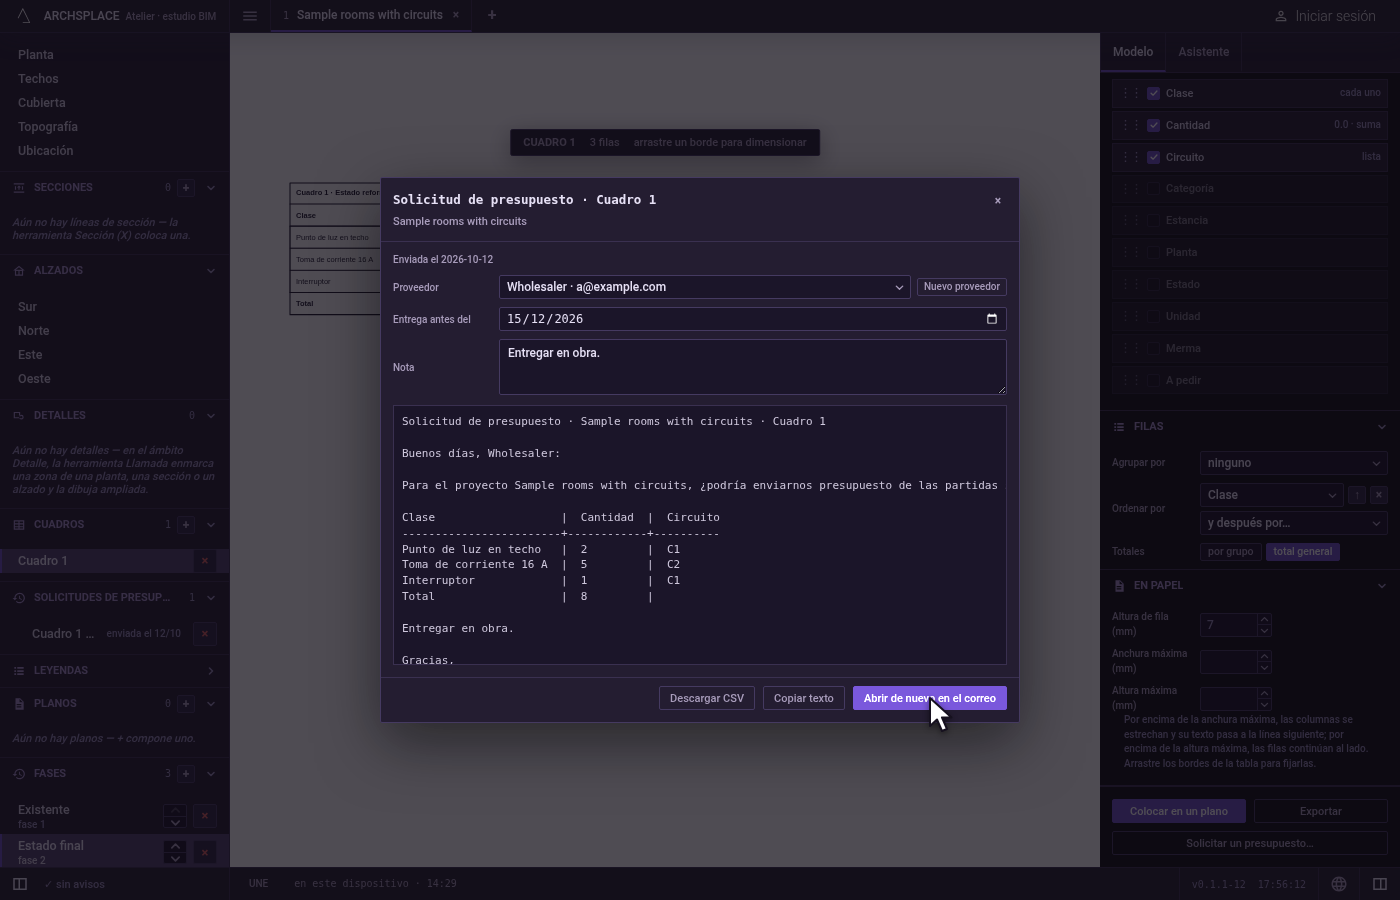Open the 'y después por…' dropdown
This screenshot has height=900, width=1400.
[x=1294, y=523]
